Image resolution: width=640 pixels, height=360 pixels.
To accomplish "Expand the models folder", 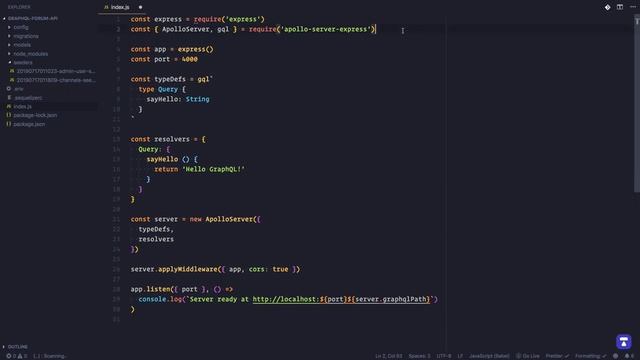I will coord(22,45).
